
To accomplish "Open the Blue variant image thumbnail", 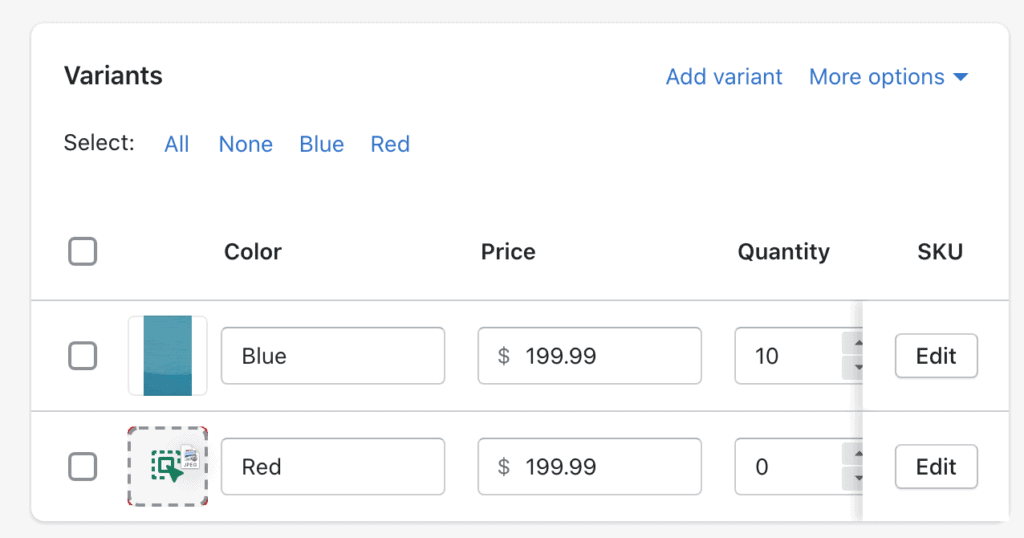I will pyautogui.click(x=168, y=356).
